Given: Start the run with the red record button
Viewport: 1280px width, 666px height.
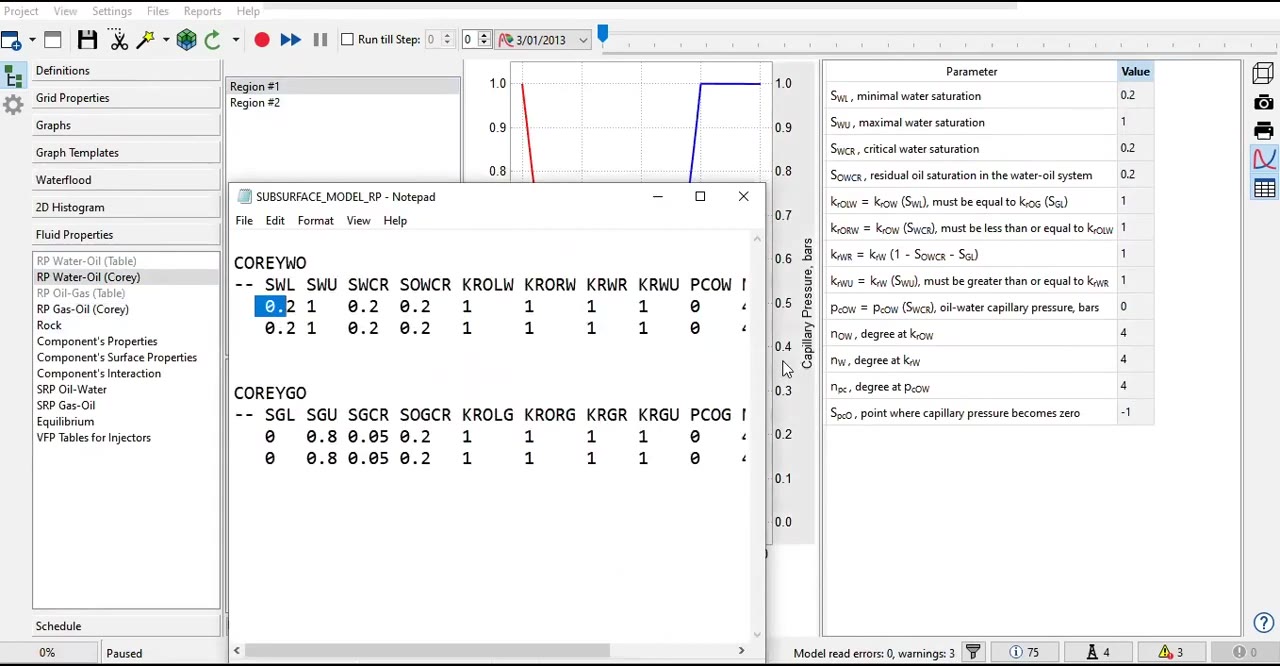Looking at the screenshot, I should point(262,39).
